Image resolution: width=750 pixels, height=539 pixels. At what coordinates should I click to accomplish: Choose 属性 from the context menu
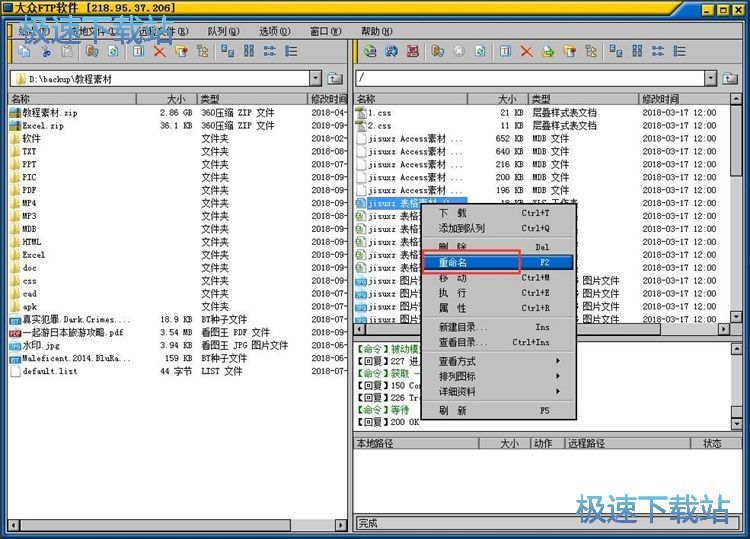click(x=497, y=308)
